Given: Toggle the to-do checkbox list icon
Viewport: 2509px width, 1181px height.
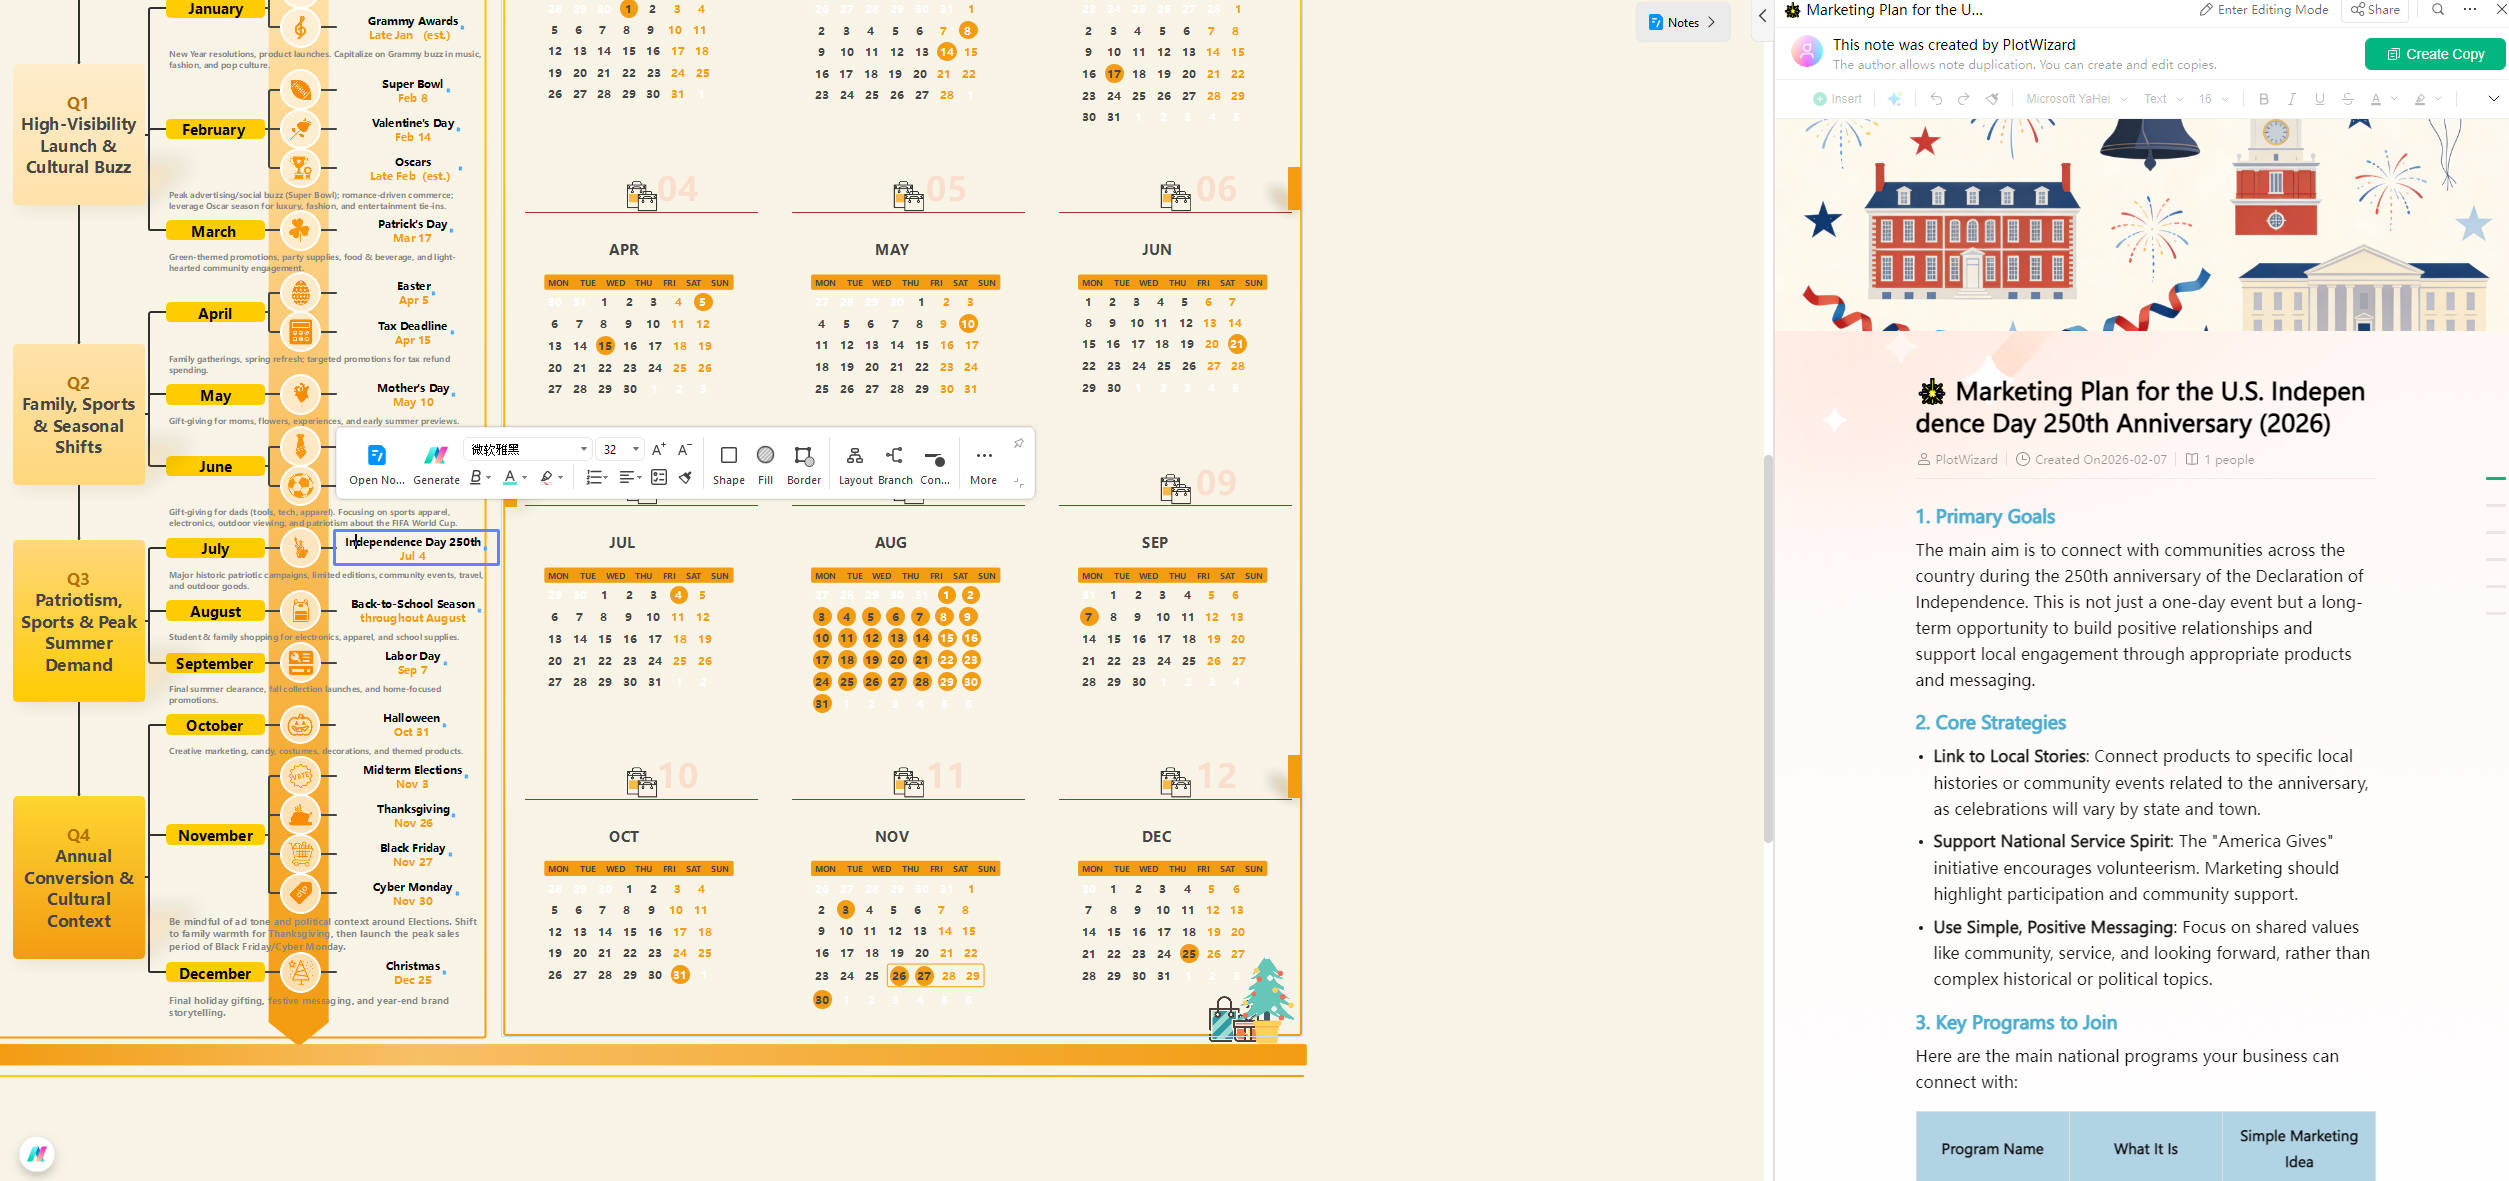Looking at the screenshot, I should [x=659, y=478].
